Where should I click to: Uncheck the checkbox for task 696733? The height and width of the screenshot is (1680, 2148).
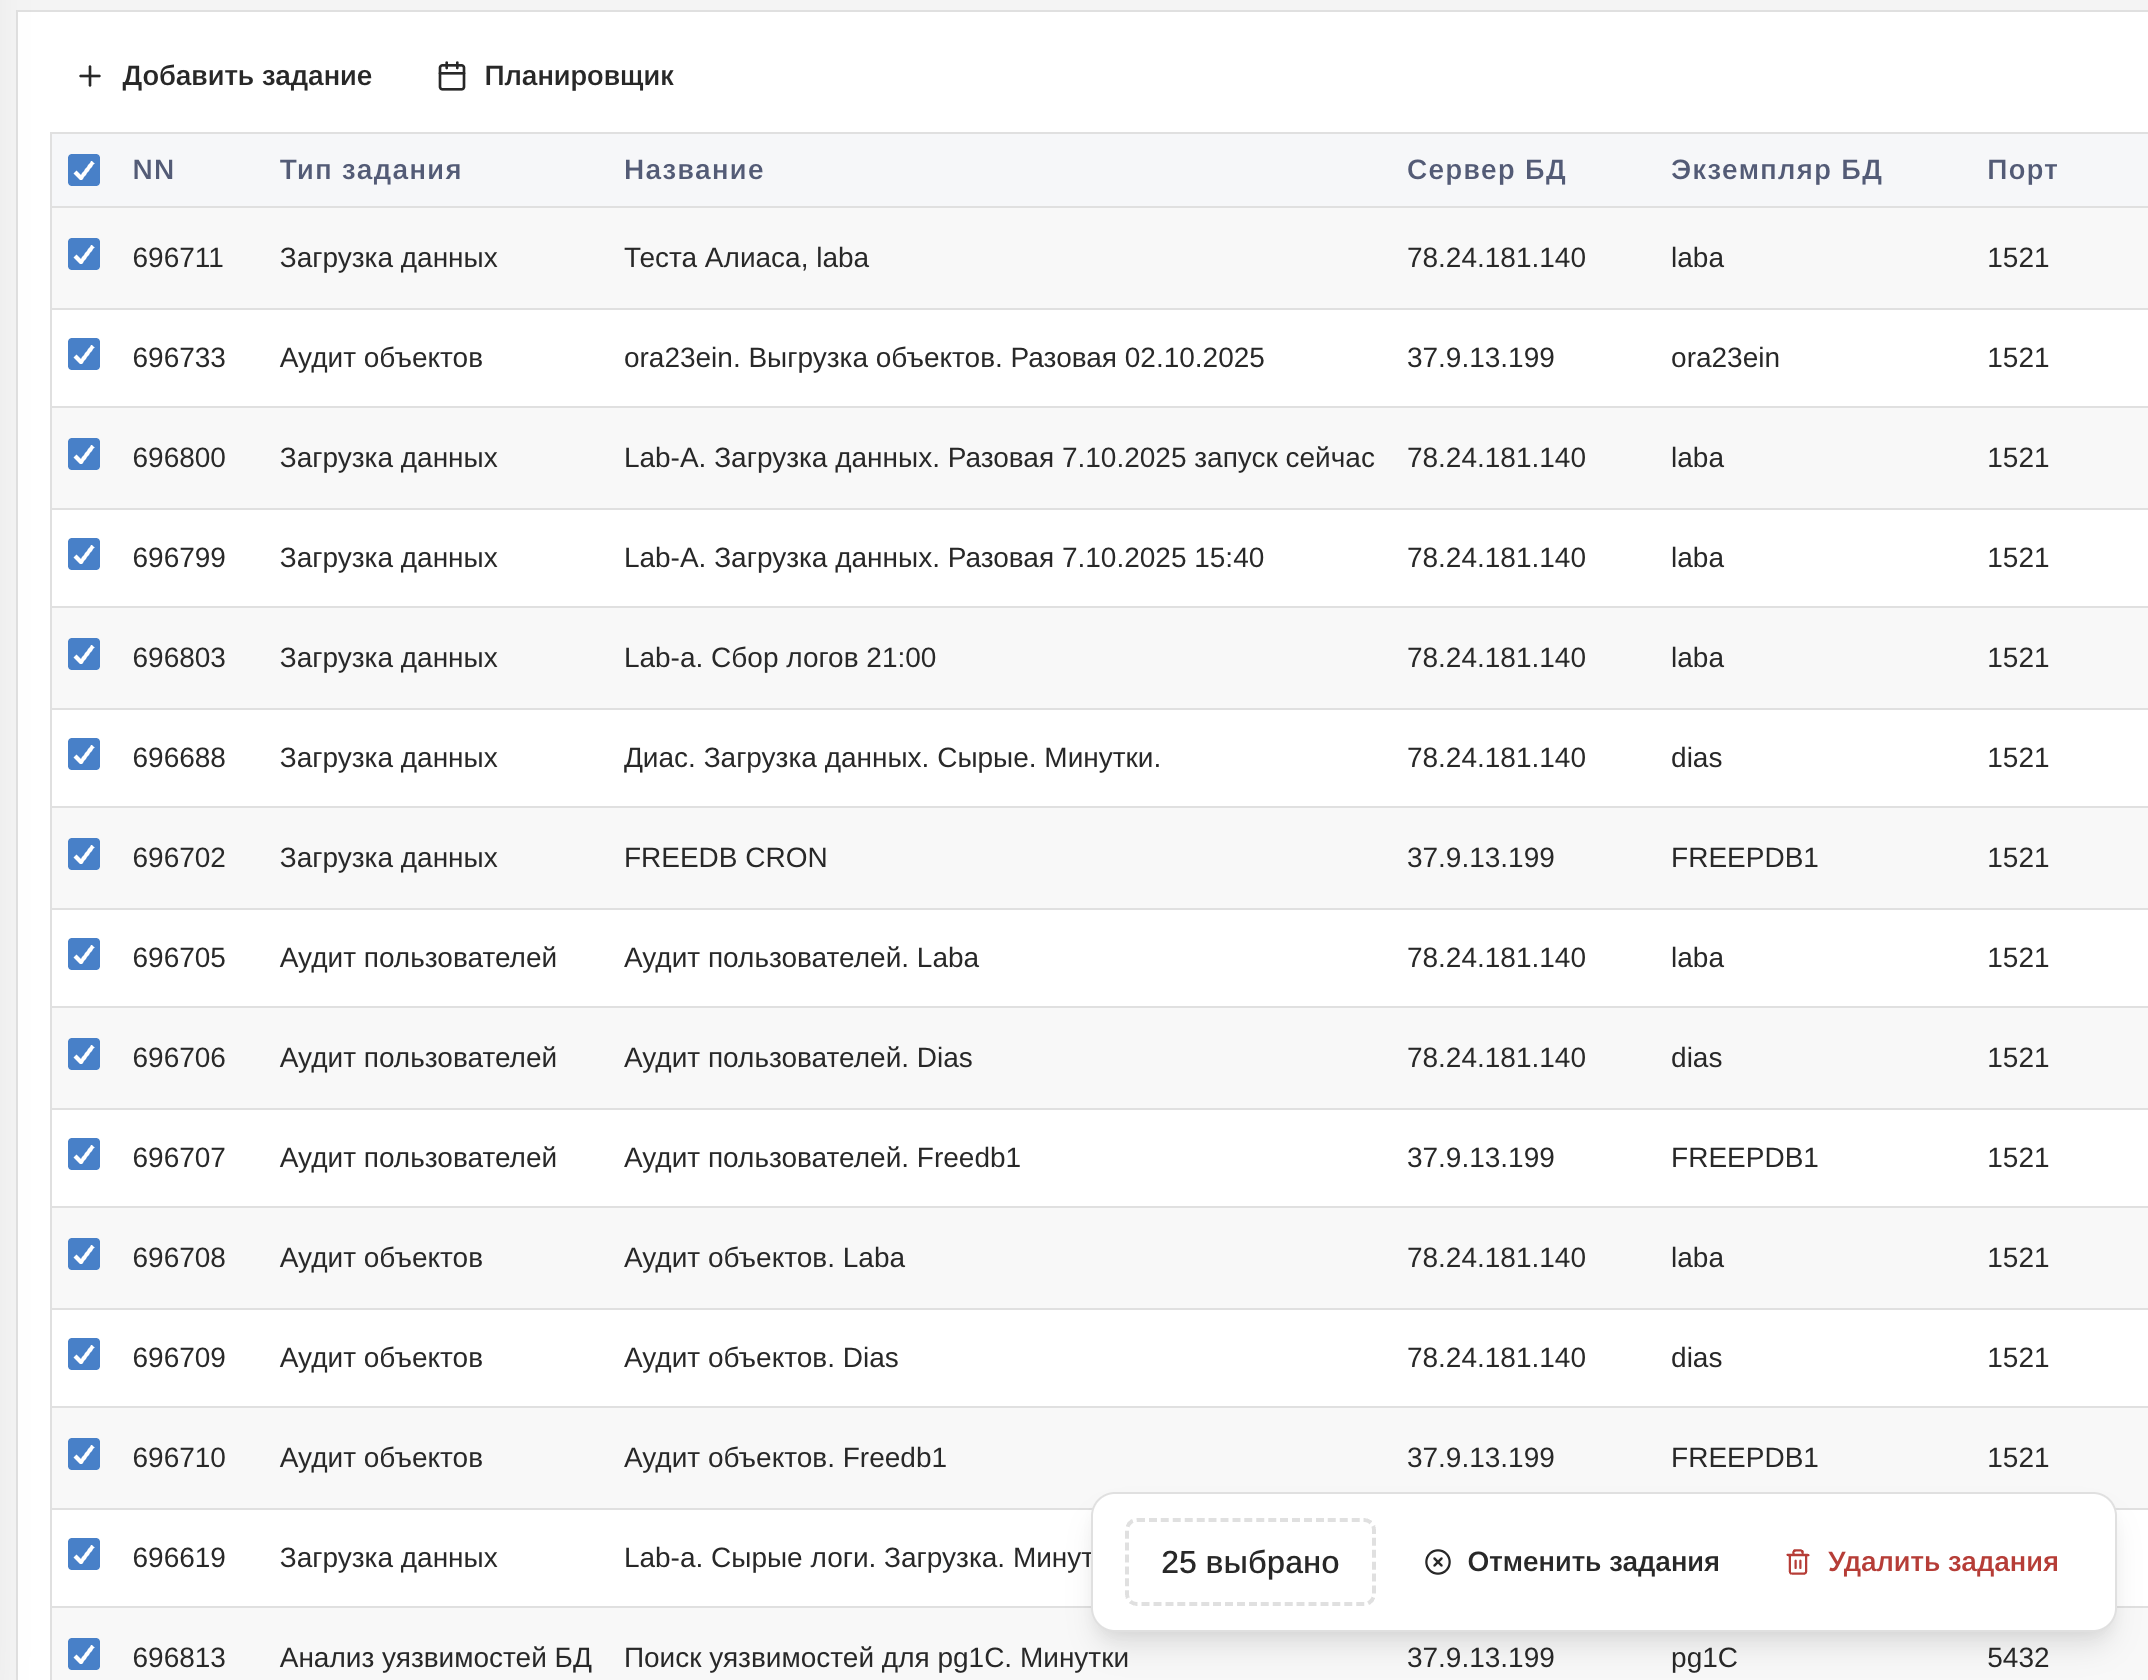84,355
